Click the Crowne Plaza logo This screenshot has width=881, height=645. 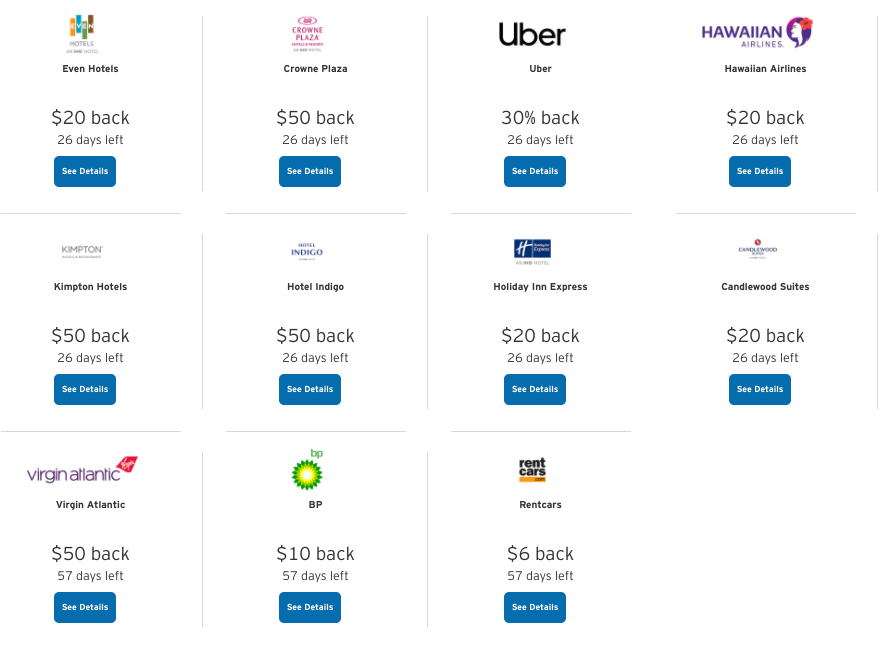307,34
